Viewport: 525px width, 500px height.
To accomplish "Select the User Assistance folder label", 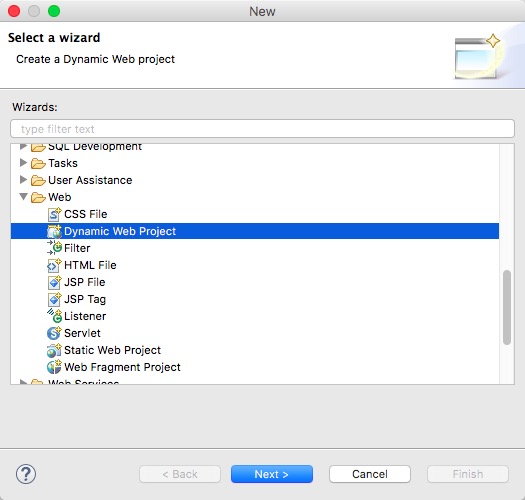I will (x=90, y=180).
